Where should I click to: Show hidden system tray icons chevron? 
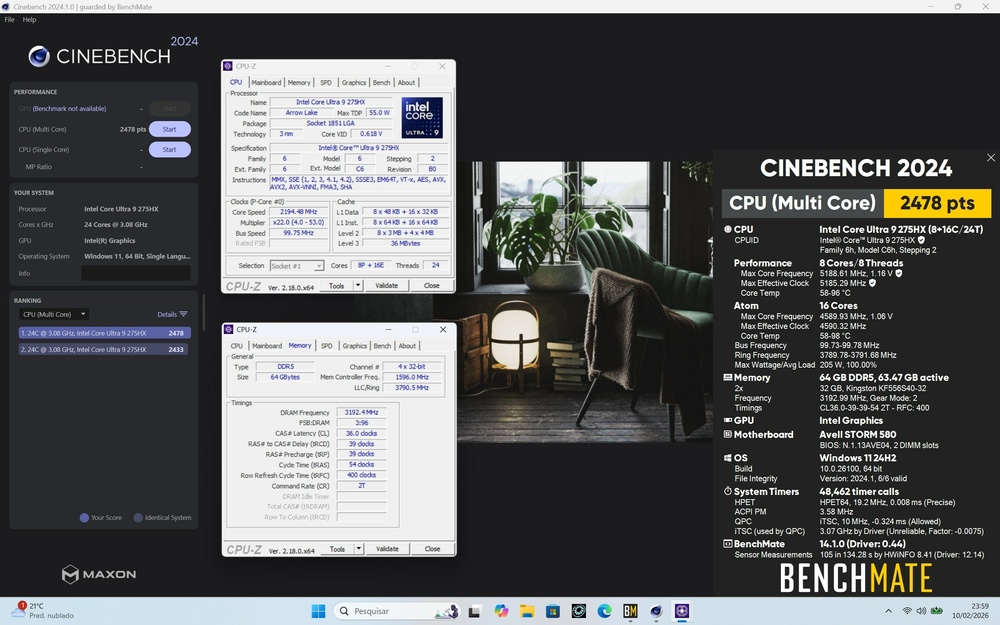click(890, 611)
